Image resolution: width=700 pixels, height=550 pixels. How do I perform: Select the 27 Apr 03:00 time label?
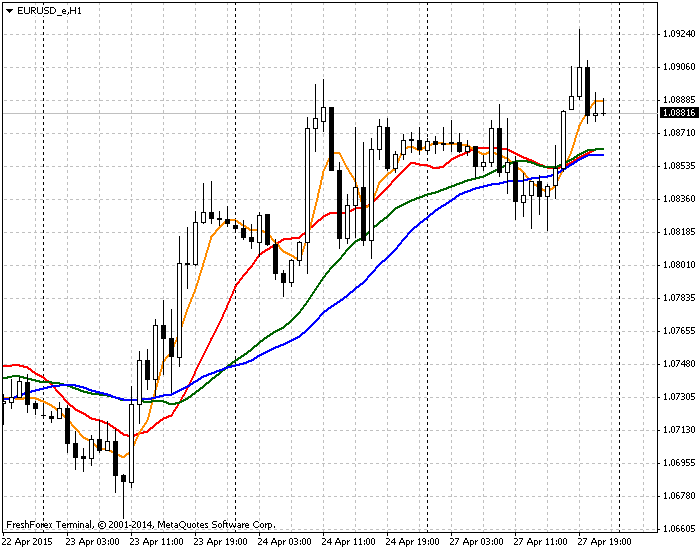tap(477, 542)
